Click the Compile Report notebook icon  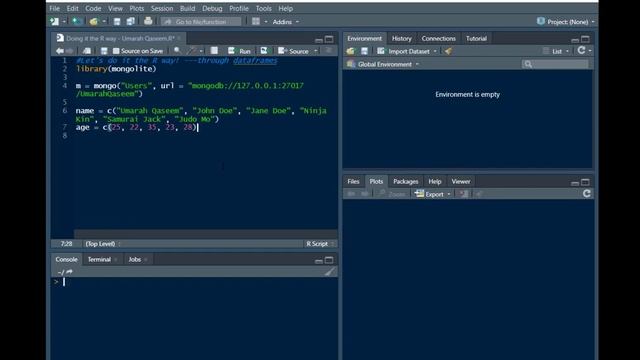[214, 51]
